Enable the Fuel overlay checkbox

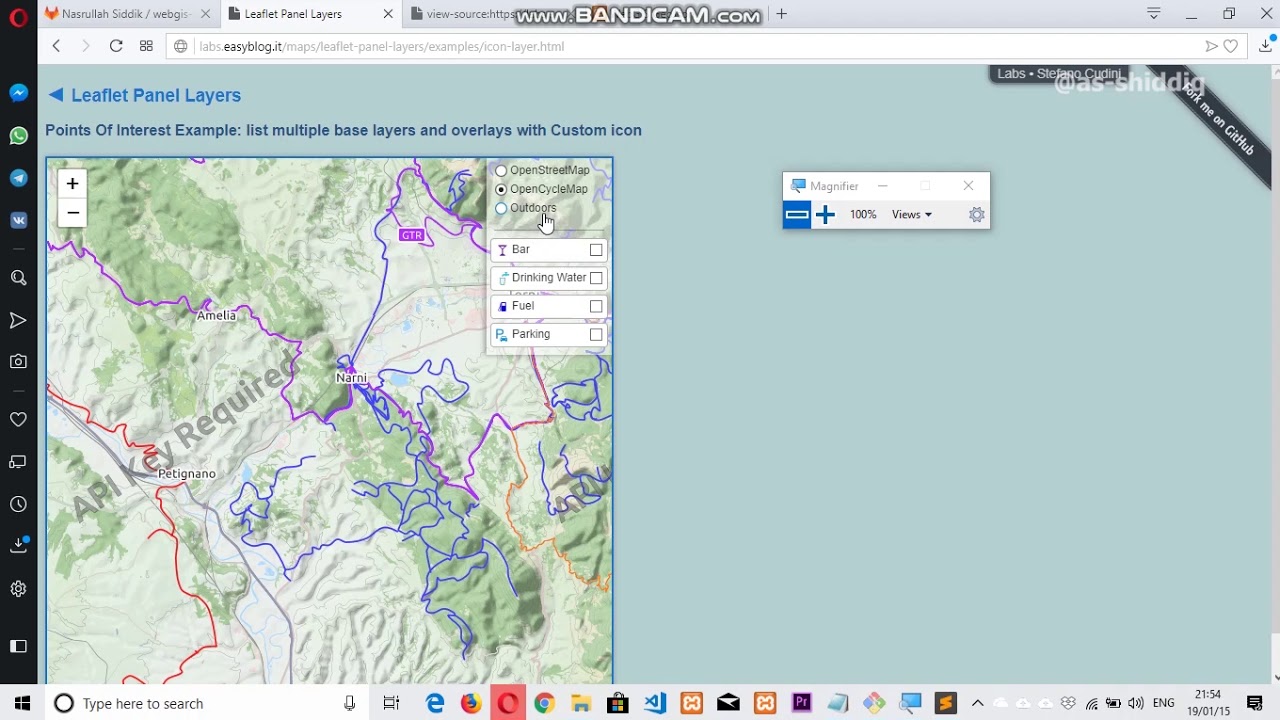(x=596, y=306)
